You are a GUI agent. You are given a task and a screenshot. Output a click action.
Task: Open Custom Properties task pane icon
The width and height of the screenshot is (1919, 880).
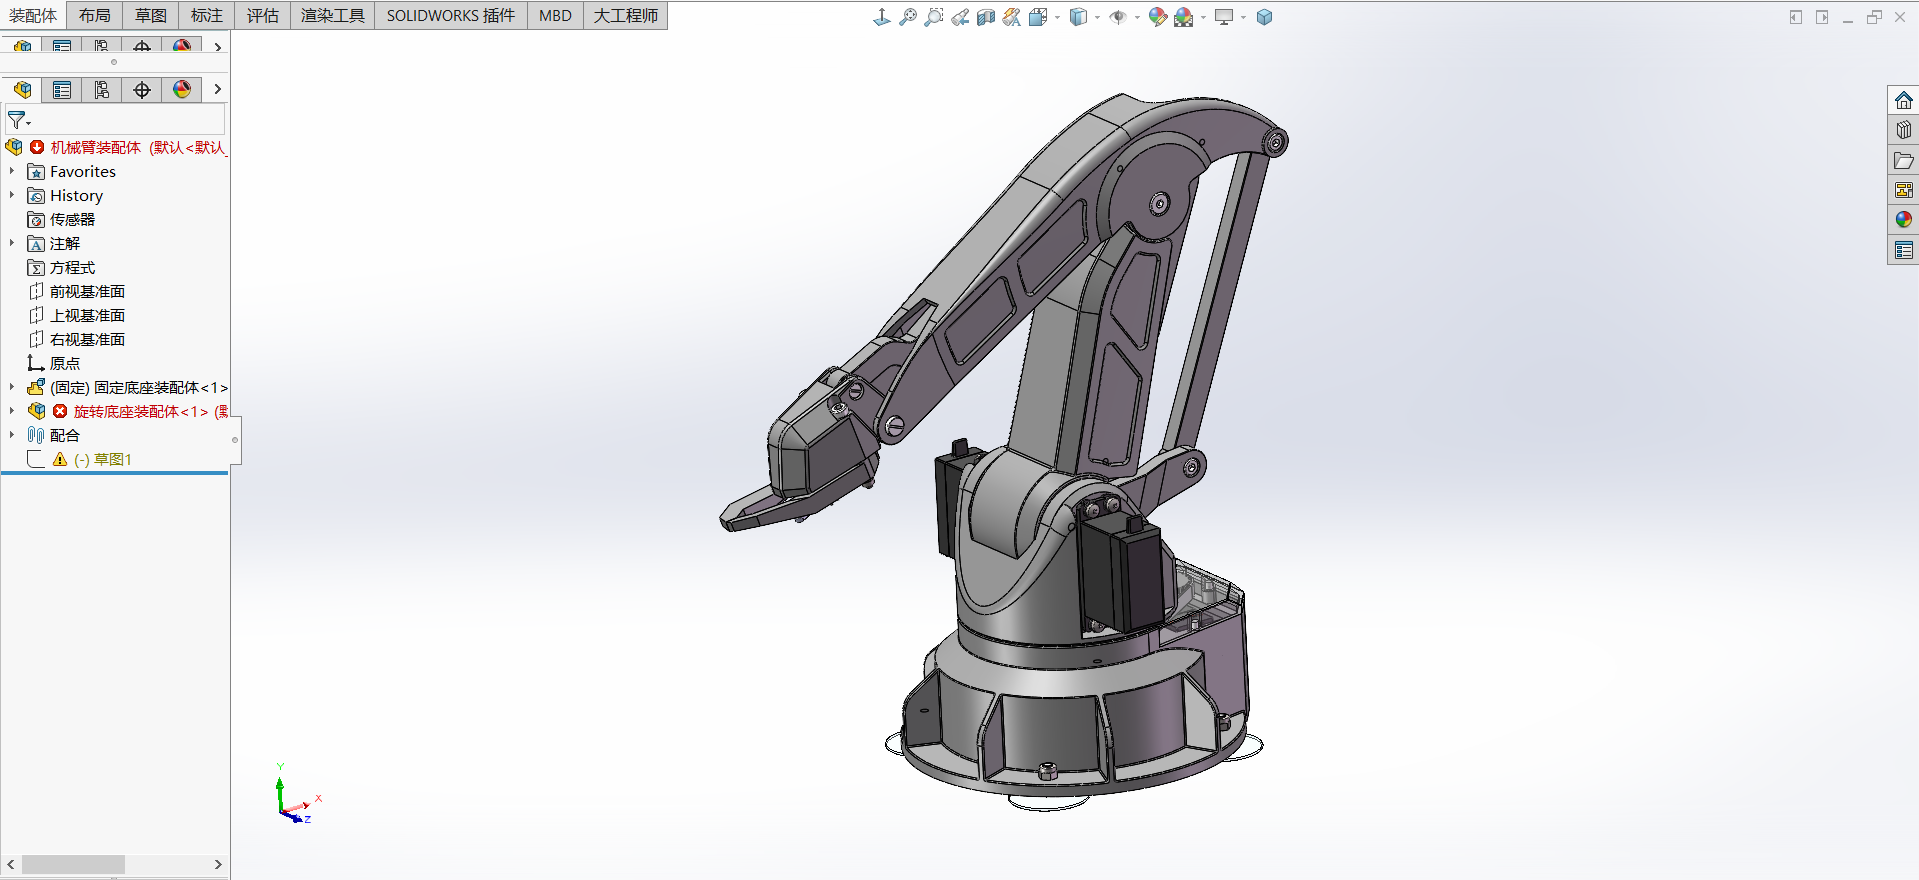pos(1904,250)
